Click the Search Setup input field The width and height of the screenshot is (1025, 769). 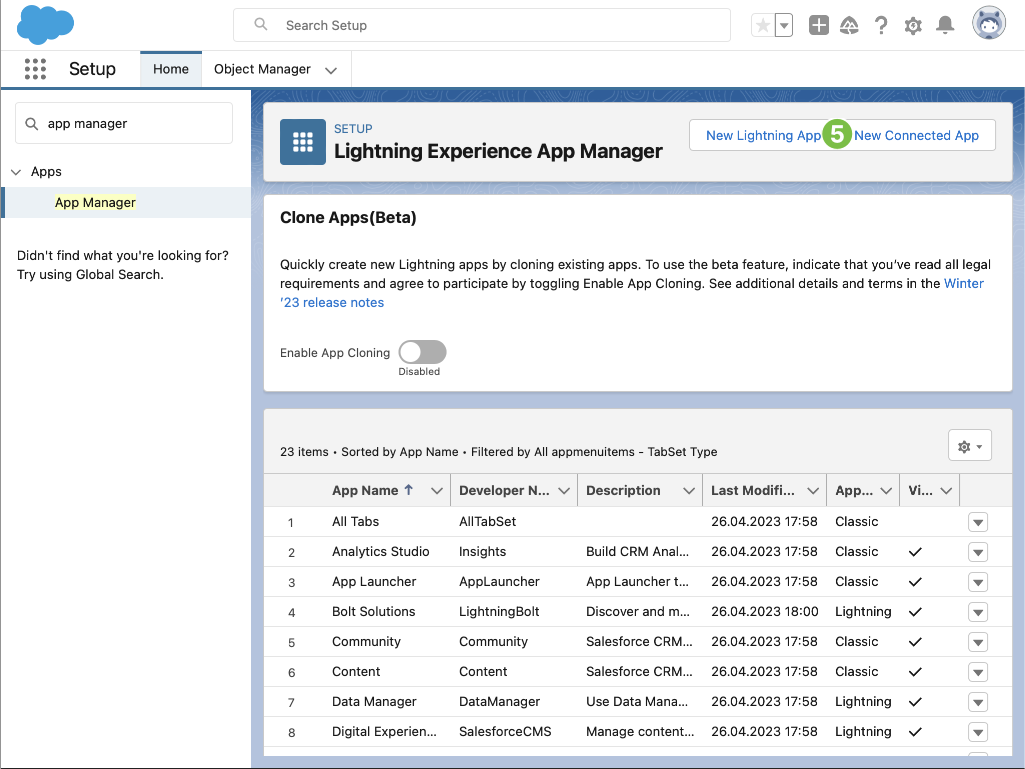tap(482, 25)
